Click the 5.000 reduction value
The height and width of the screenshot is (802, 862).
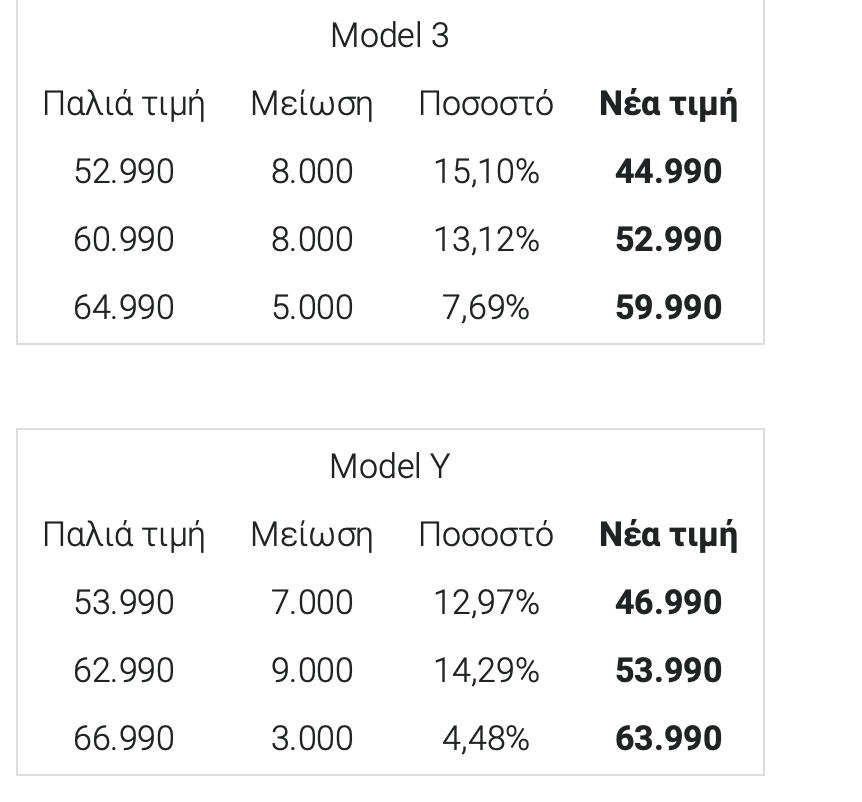tap(312, 307)
